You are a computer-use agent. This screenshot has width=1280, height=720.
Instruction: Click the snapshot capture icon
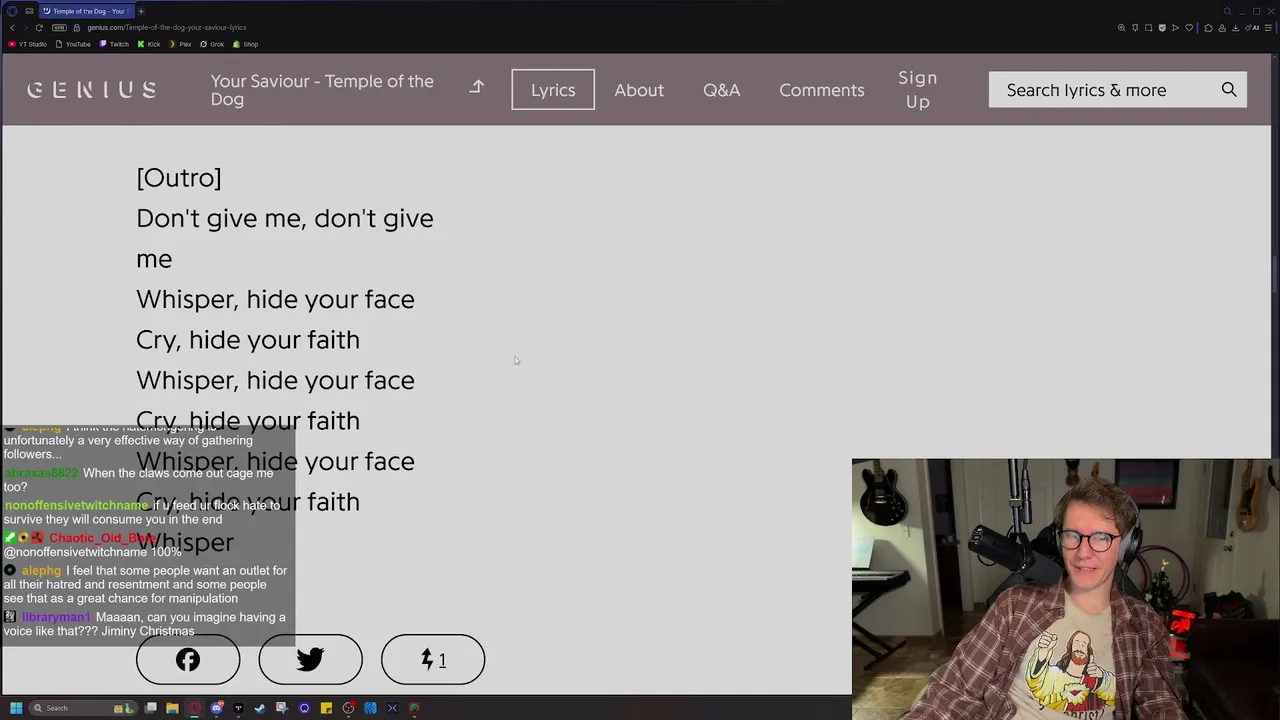[x=1148, y=27]
